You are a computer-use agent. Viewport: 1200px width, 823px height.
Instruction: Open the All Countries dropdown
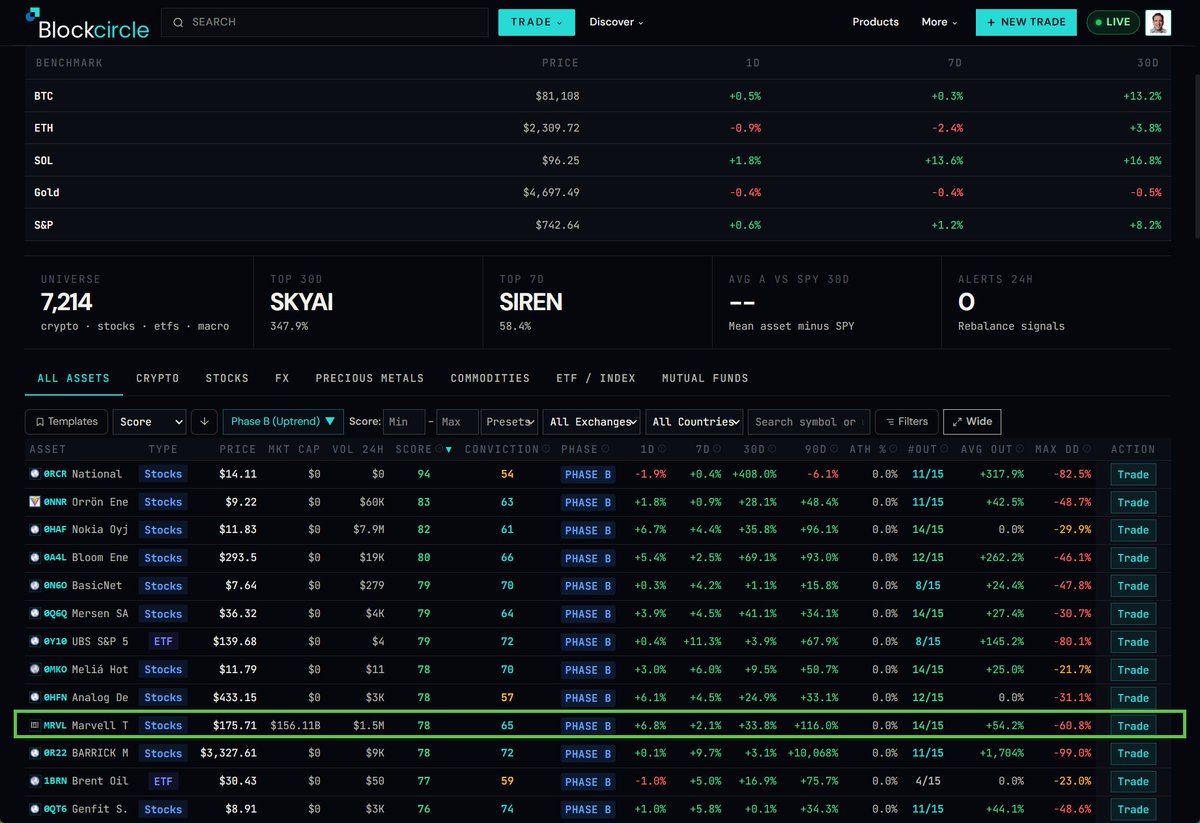point(694,422)
